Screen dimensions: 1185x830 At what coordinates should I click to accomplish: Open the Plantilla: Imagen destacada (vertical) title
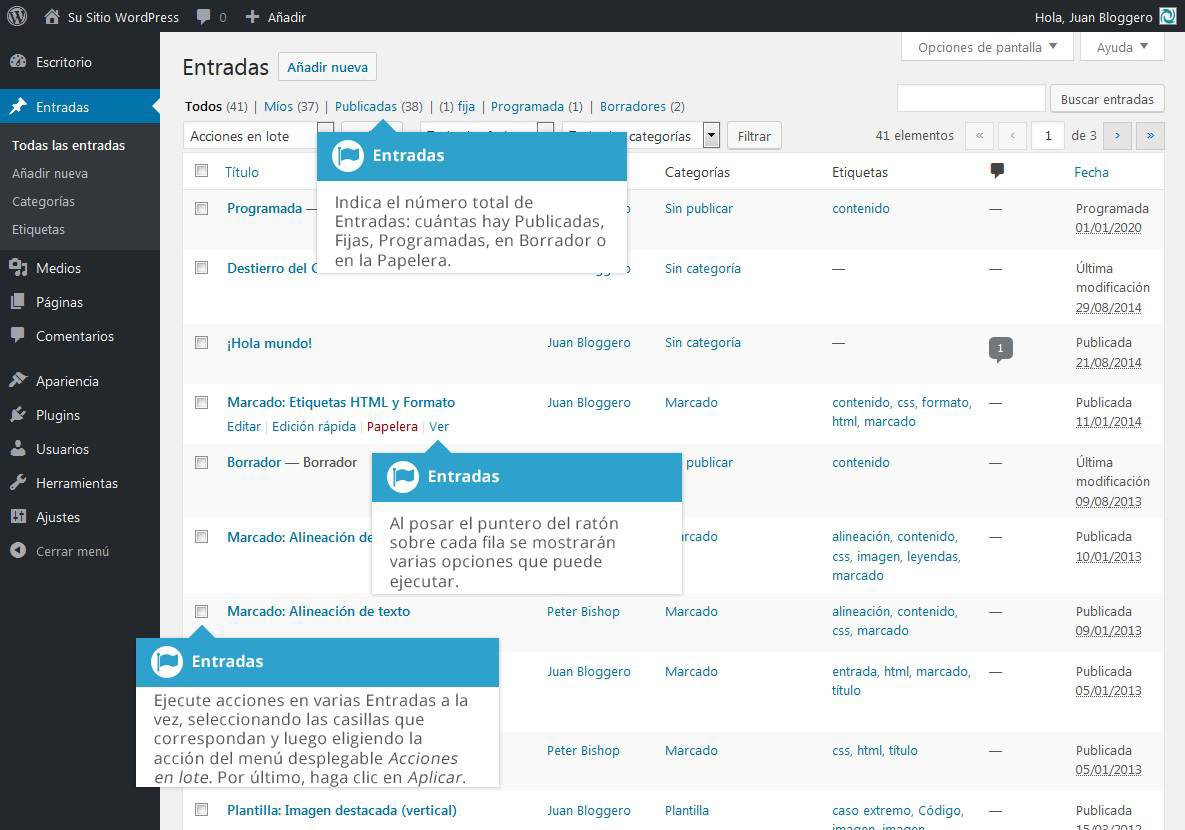click(342, 810)
